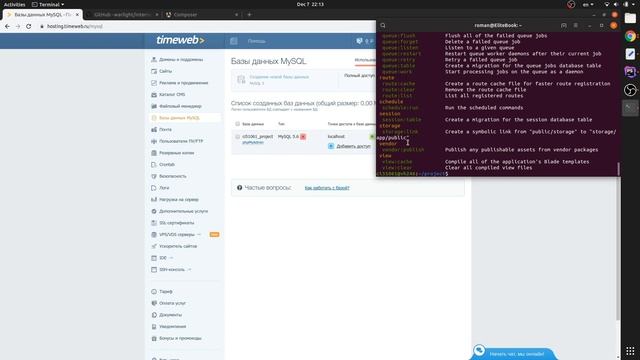640x360 pixels.
Task: Open Реклама и продвижение sidebar section
Action: tap(184, 83)
